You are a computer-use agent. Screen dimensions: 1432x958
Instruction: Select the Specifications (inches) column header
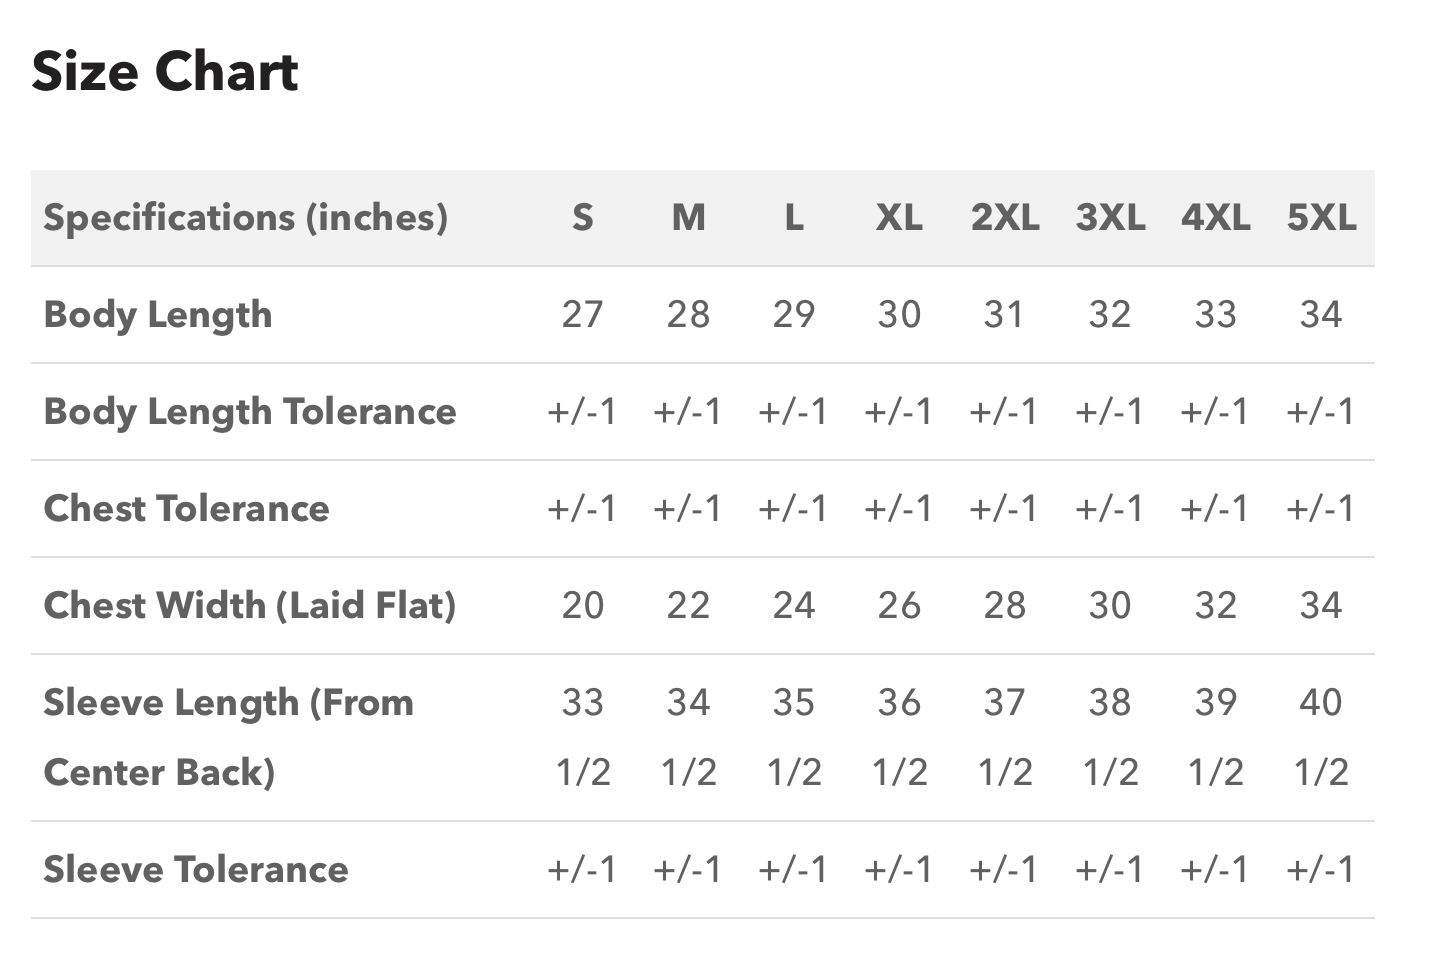[245, 217]
